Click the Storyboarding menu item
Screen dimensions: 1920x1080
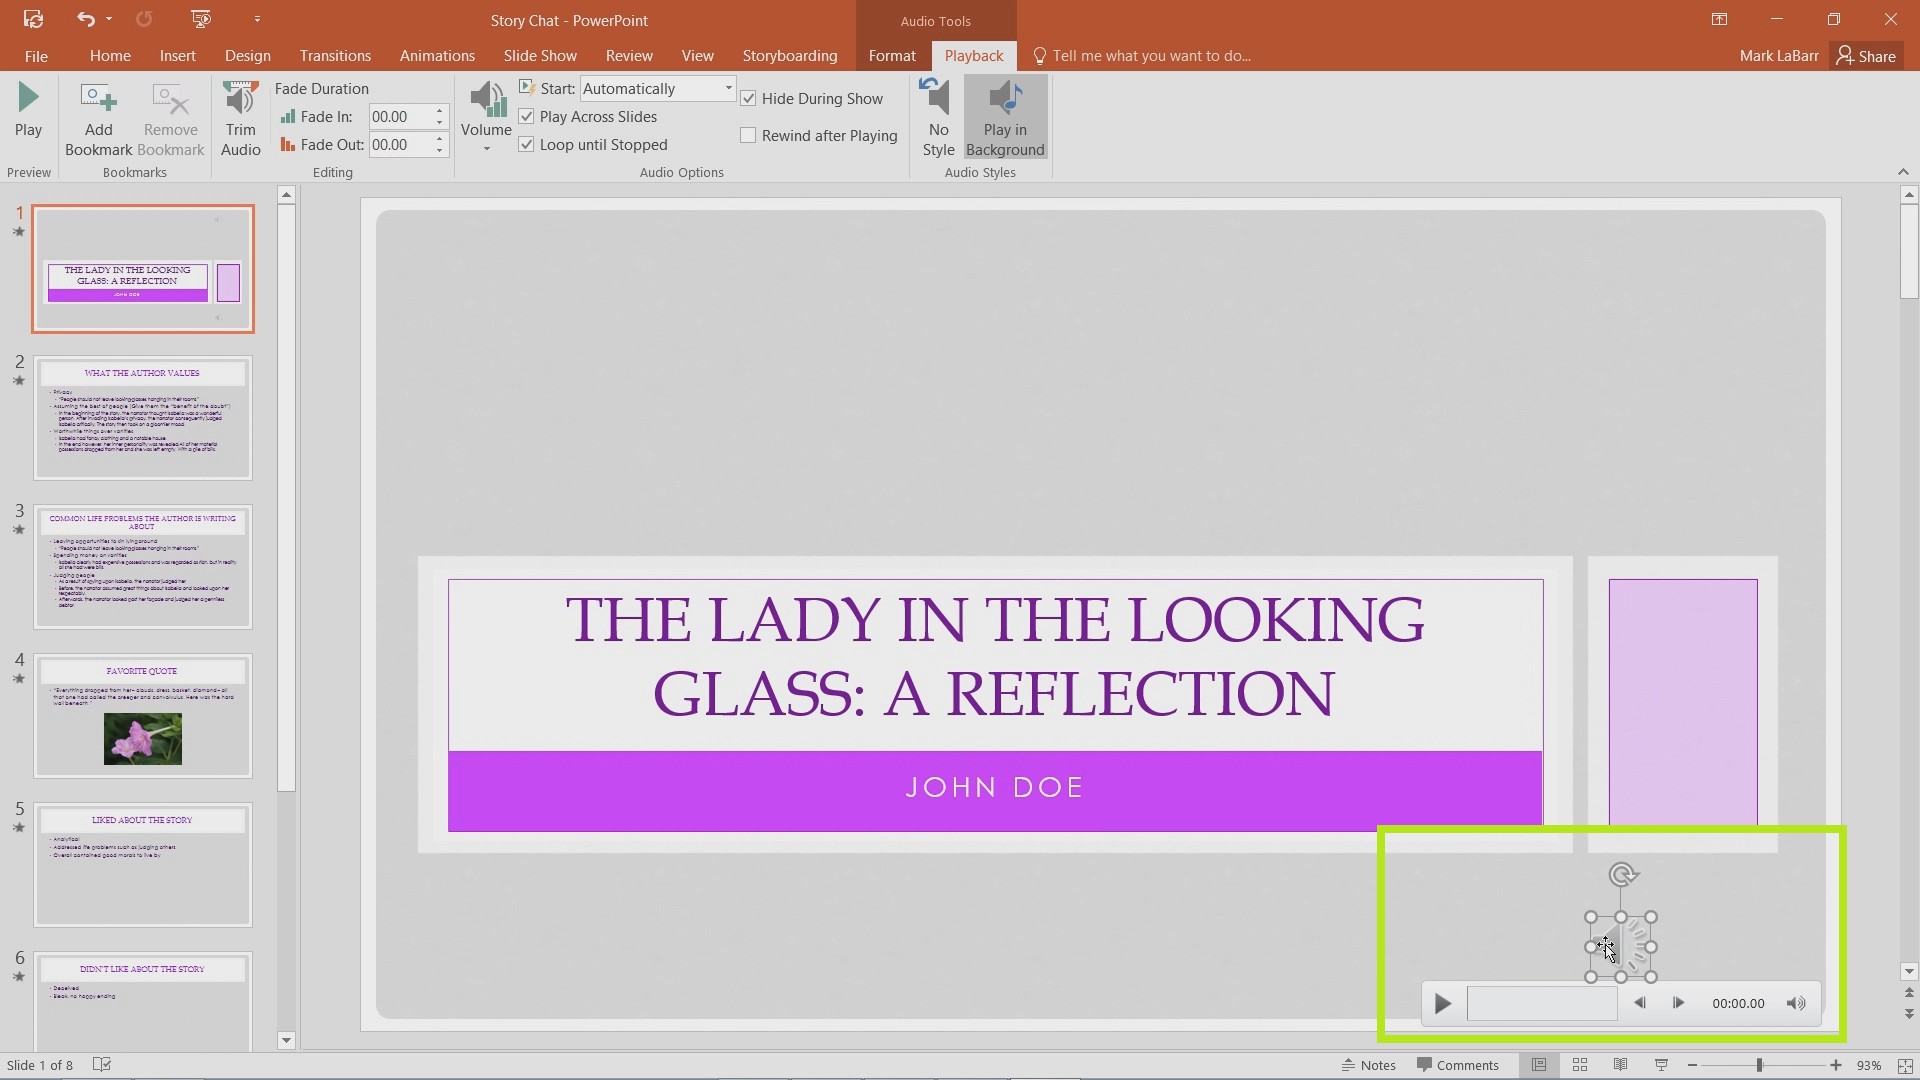point(790,55)
